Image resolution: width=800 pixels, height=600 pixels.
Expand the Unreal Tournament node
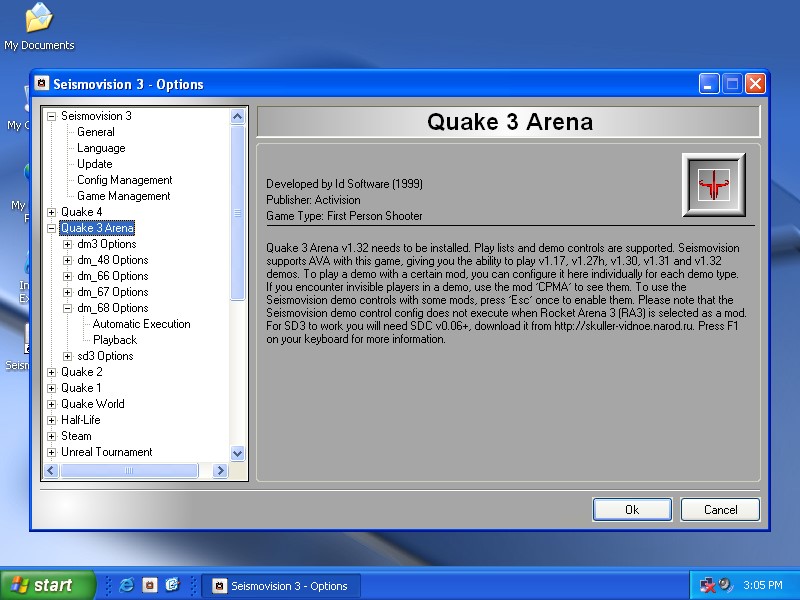click(52, 452)
